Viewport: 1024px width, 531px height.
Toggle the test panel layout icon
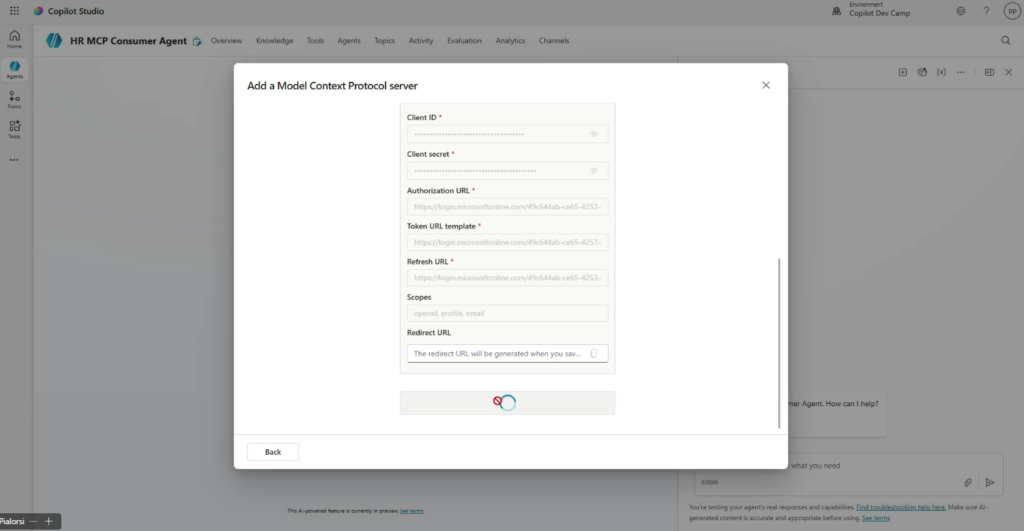(989, 72)
